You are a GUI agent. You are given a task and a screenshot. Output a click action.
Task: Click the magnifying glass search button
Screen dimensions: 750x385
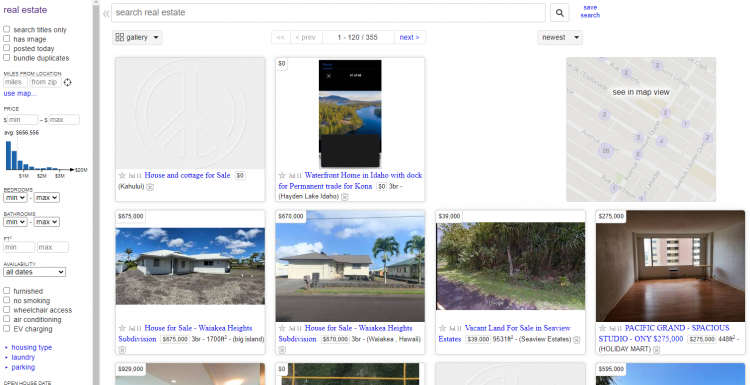[x=560, y=13]
